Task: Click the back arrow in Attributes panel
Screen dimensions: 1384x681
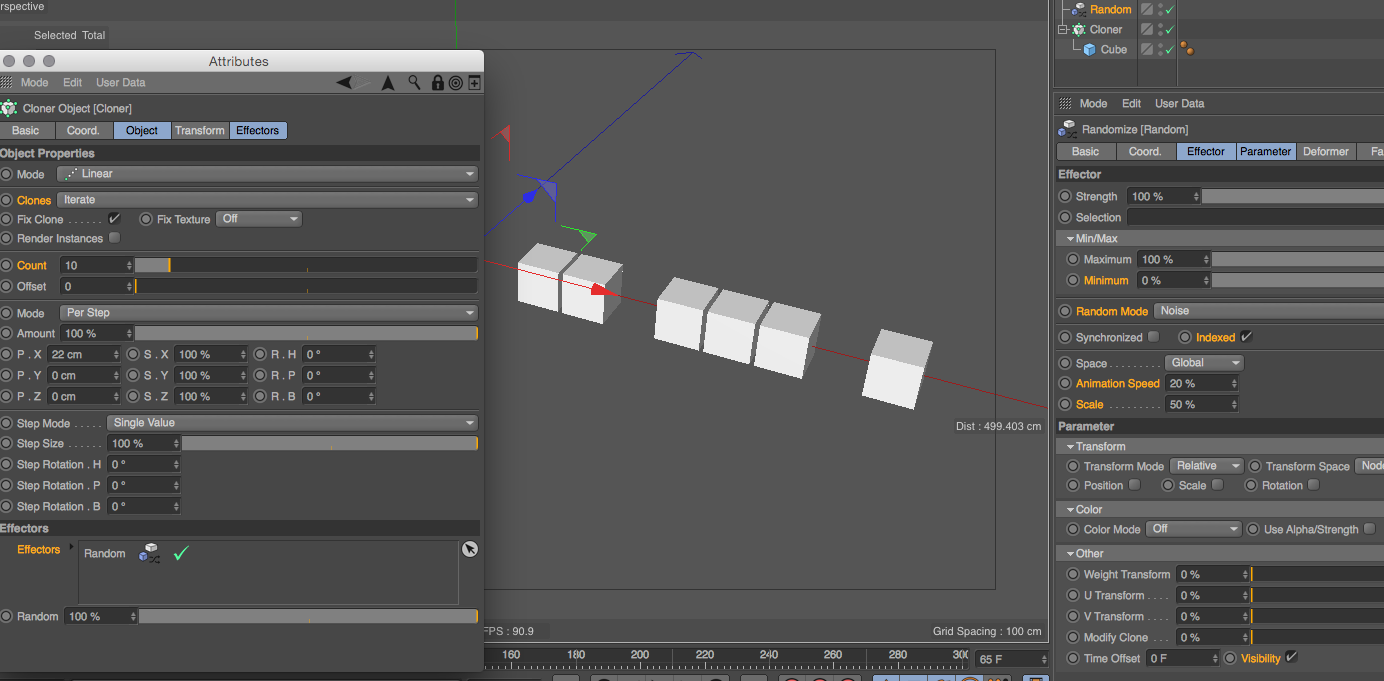Action: [x=345, y=83]
